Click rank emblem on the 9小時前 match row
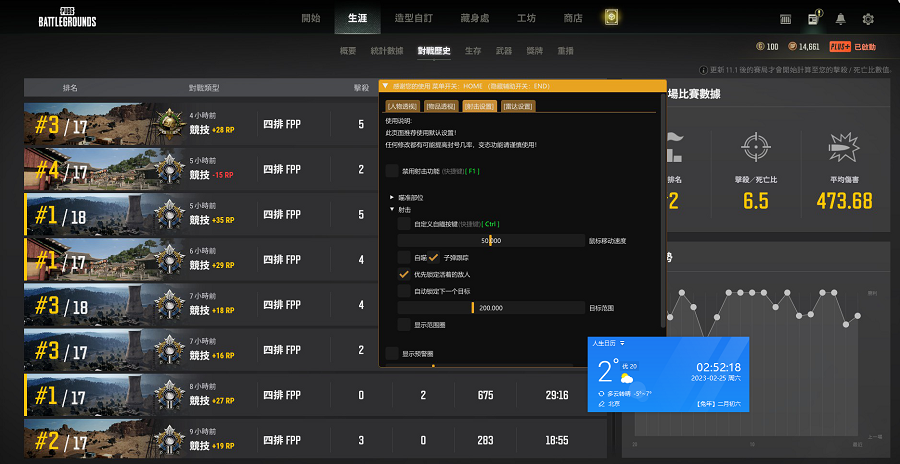Screen dimensions: 900x464 pos(169,440)
